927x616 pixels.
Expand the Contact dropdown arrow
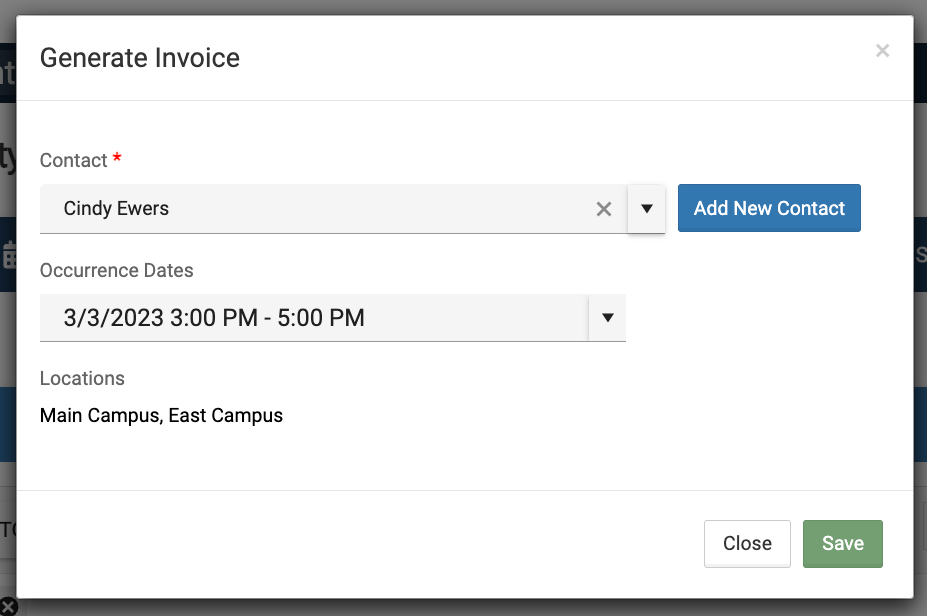tap(647, 209)
